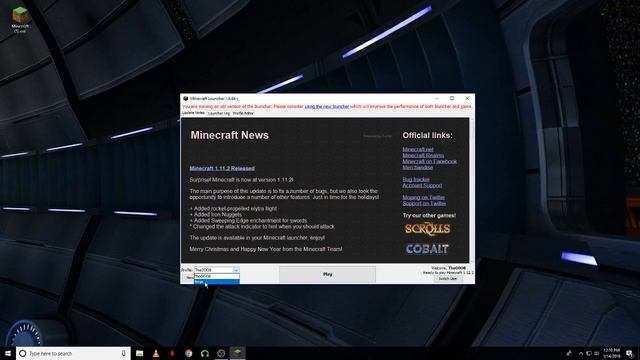
Task: Click the Cobalt game logo
Action: [x=427, y=249]
